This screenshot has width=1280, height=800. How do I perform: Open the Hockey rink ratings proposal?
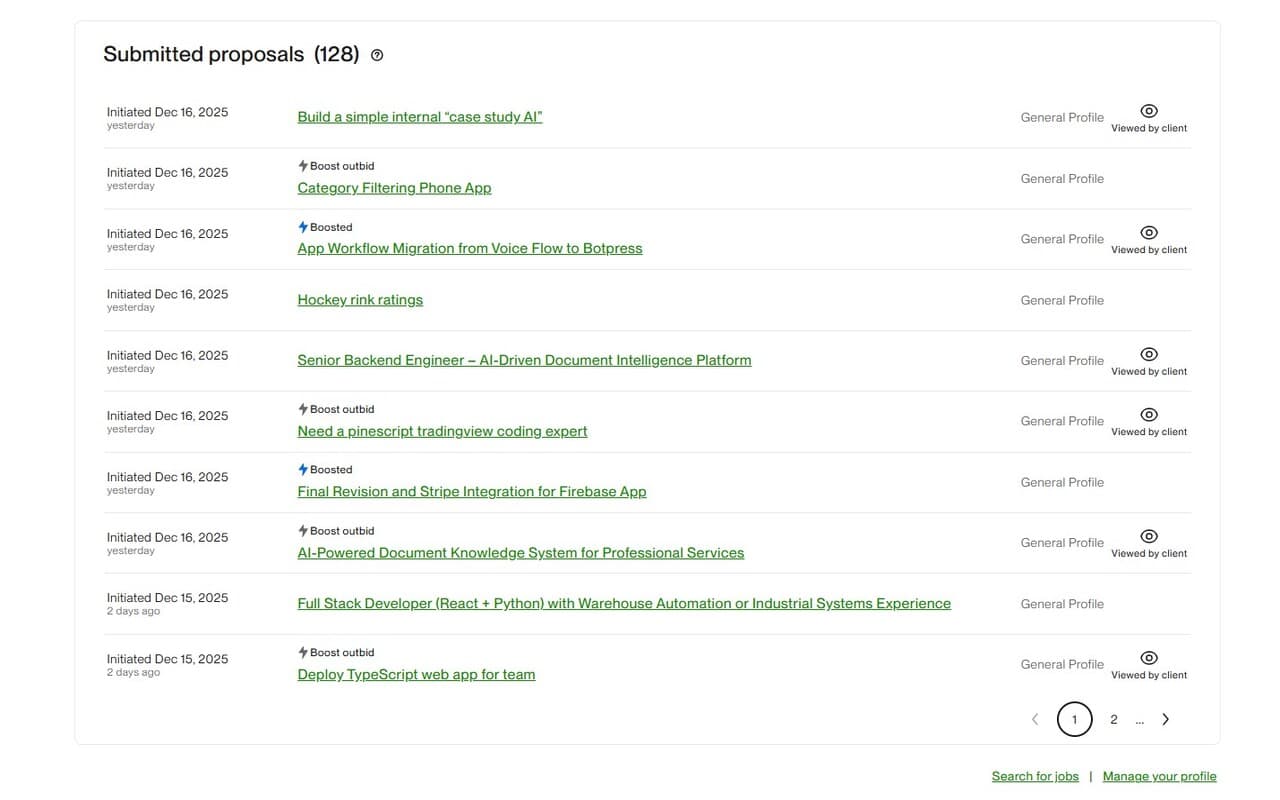click(359, 299)
